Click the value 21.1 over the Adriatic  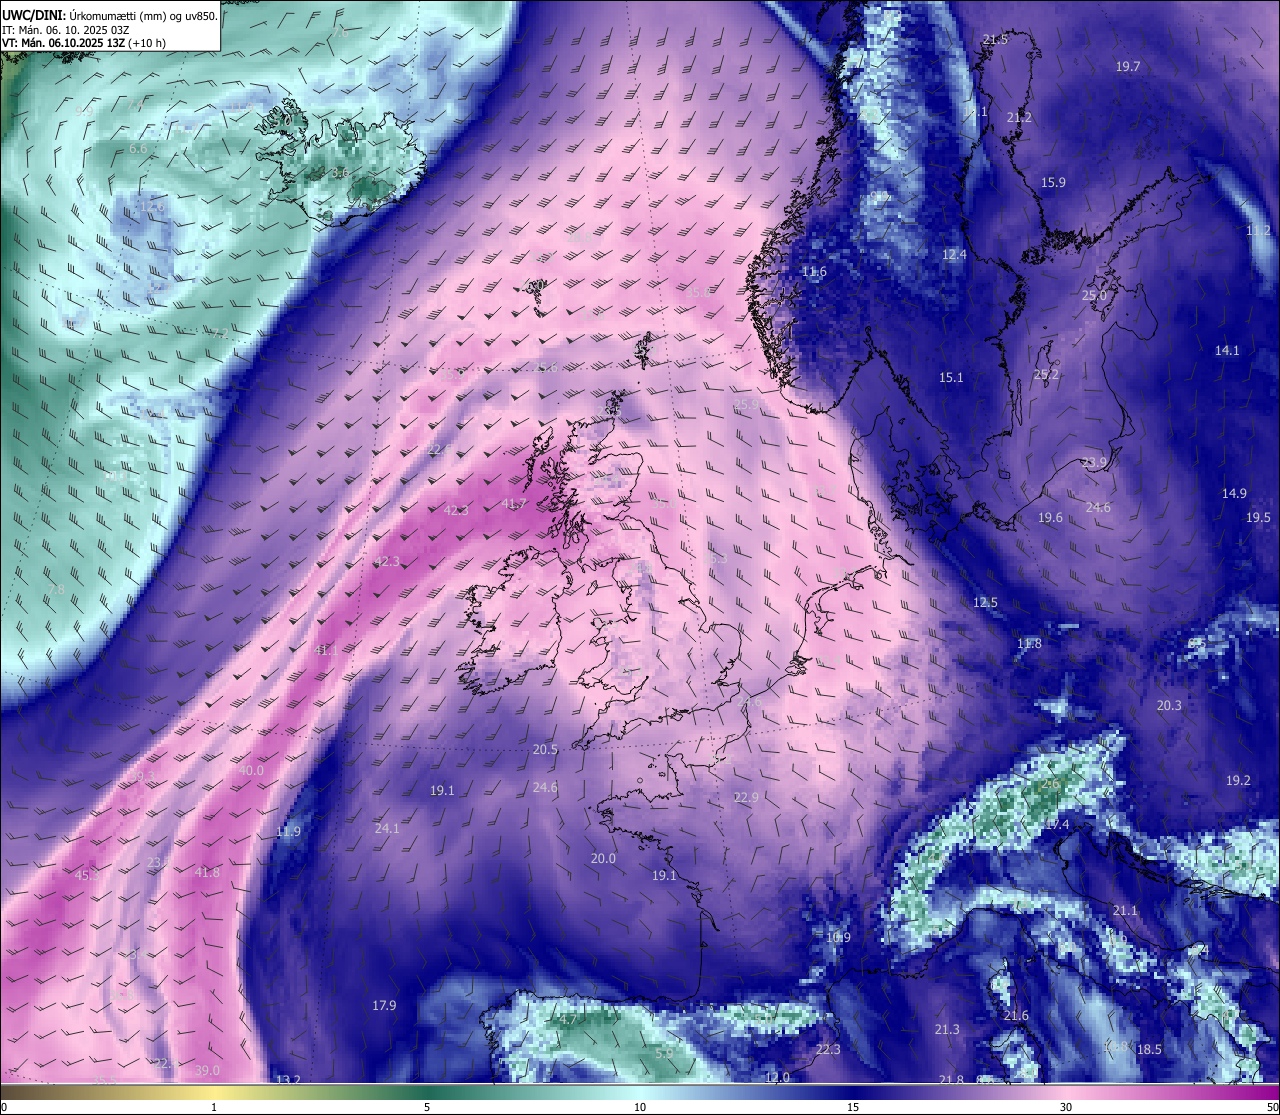click(x=1125, y=910)
